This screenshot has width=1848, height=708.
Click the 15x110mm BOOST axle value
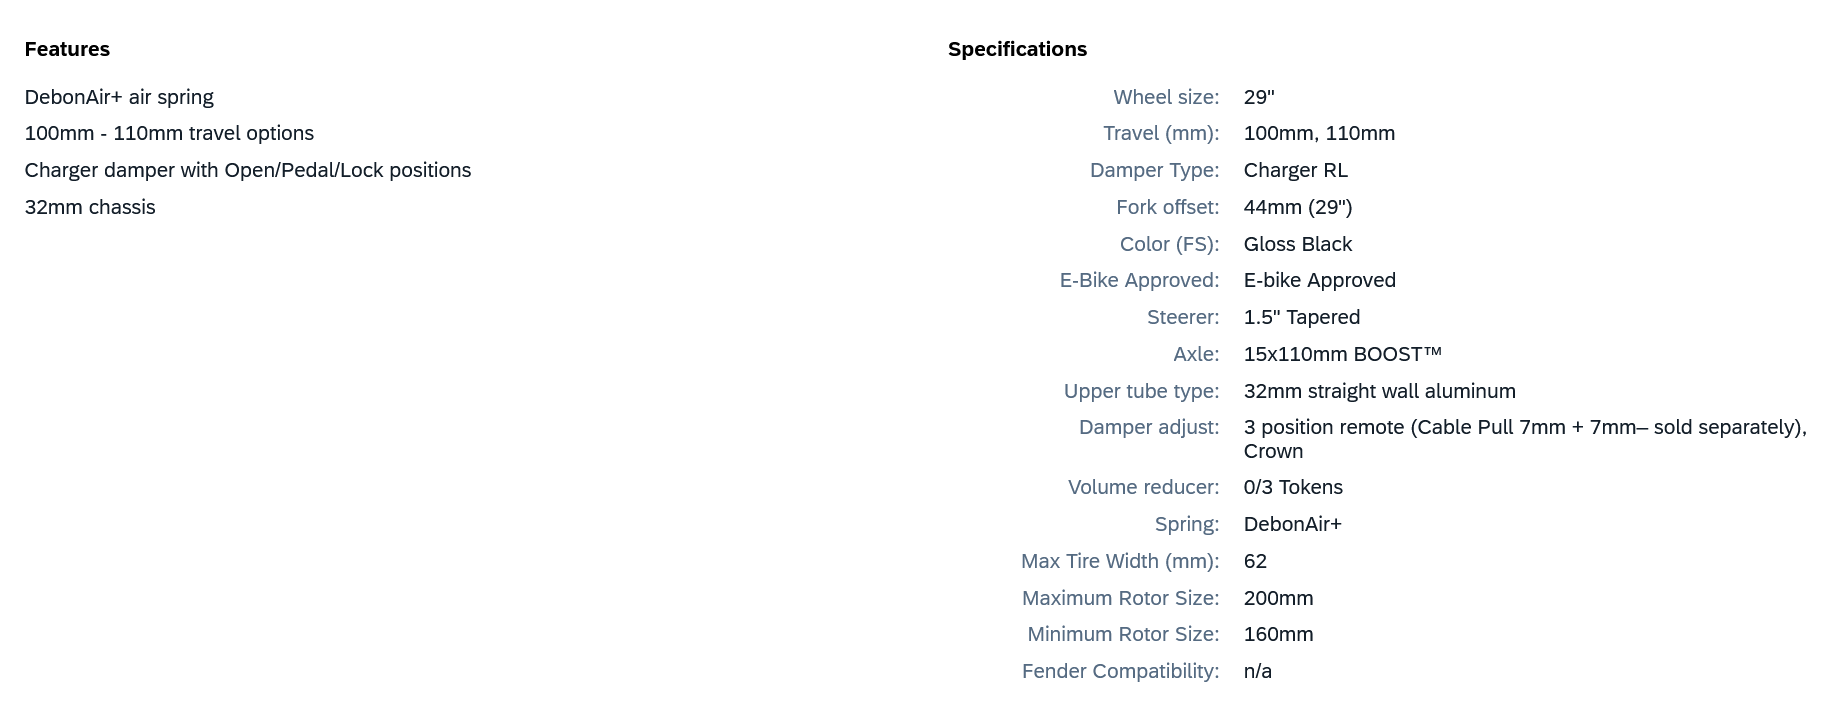(x=1342, y=354)
